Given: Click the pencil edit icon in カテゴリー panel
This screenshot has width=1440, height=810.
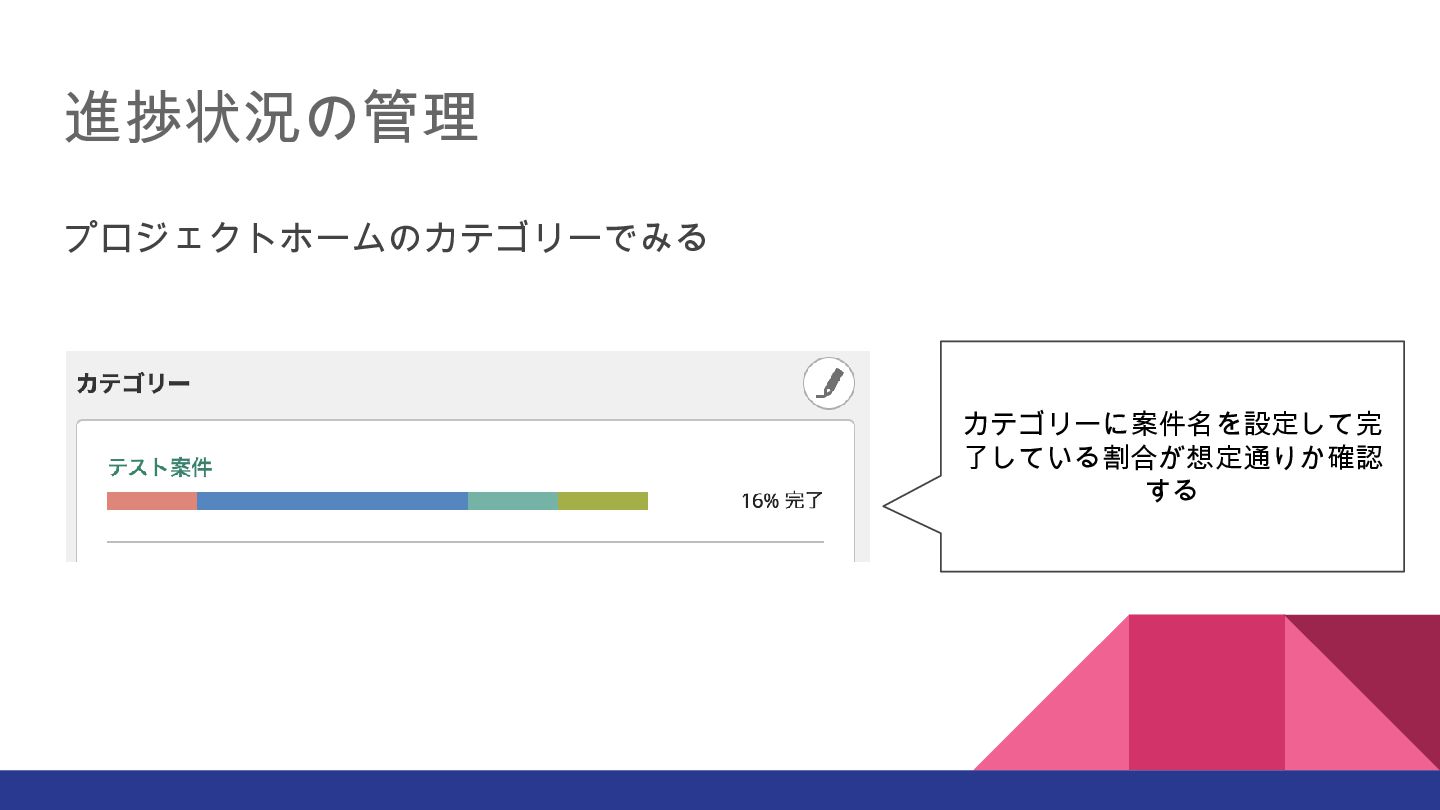Looking at the screenshot, I should (829, 383).
